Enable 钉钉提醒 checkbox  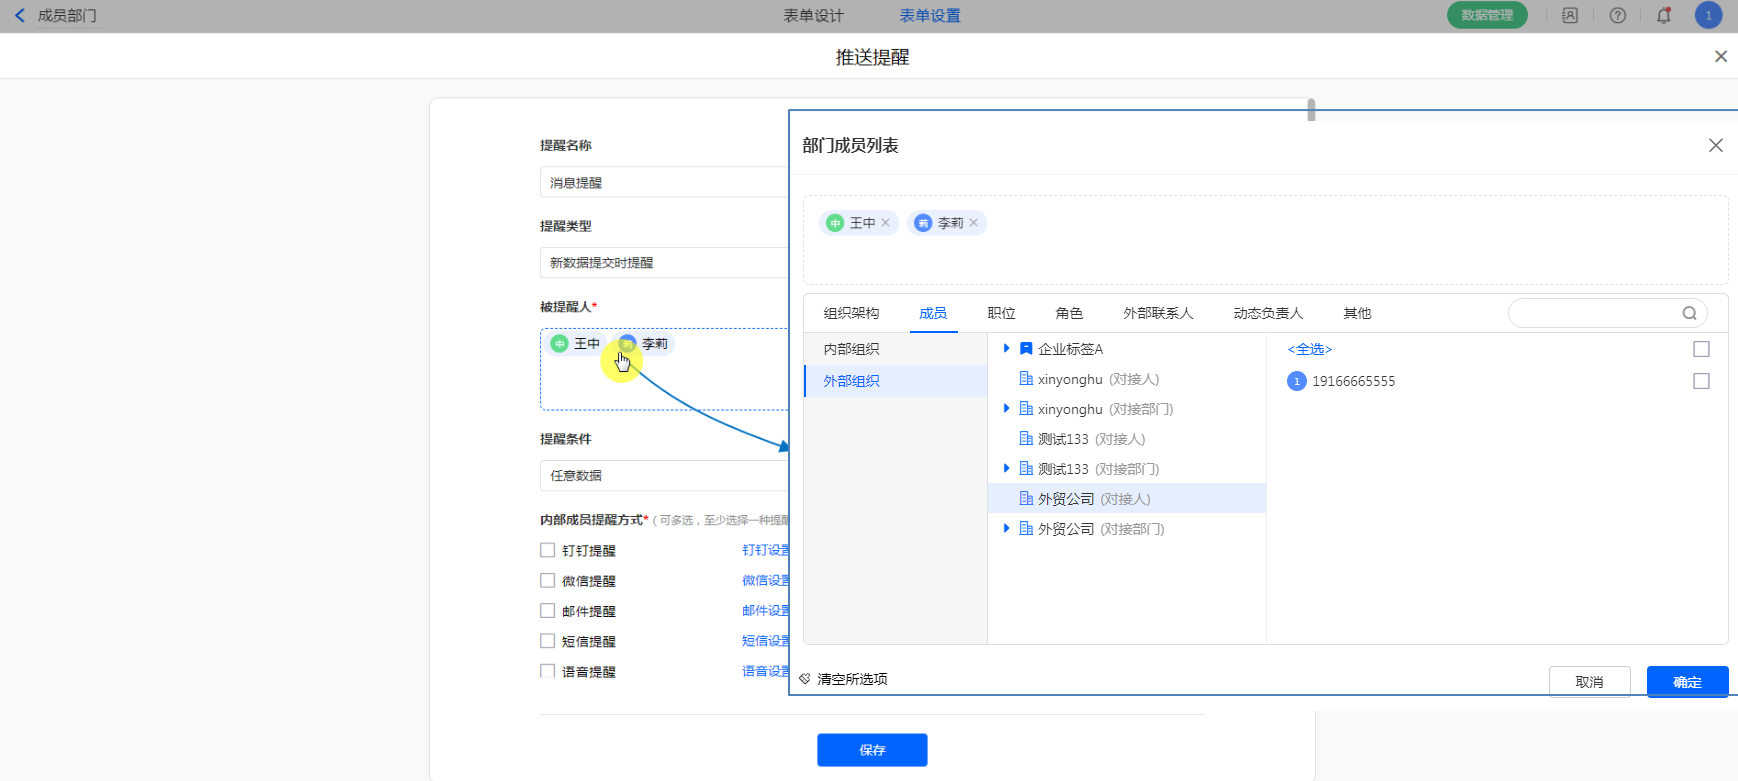click(x=548, y=550)
